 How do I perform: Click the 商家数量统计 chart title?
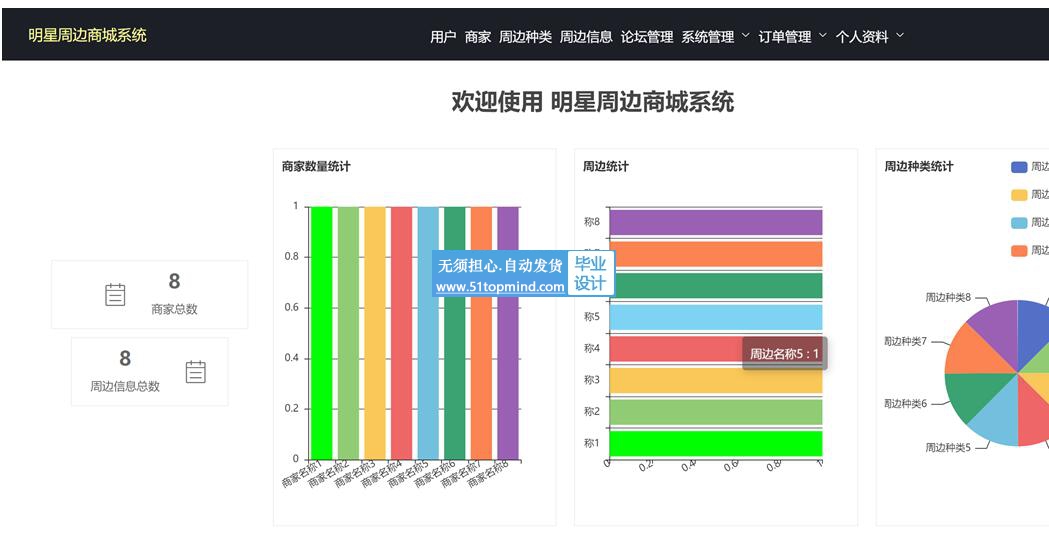pos(316,167)
